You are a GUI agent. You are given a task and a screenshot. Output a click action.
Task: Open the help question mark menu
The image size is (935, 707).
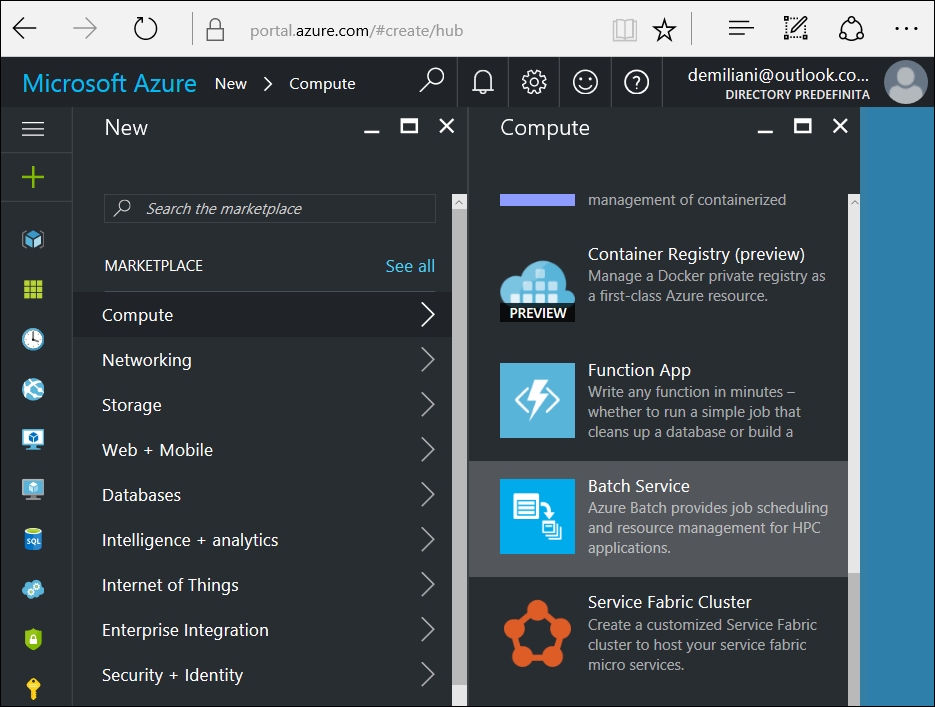pyautogui.click(x=636, y=82)
